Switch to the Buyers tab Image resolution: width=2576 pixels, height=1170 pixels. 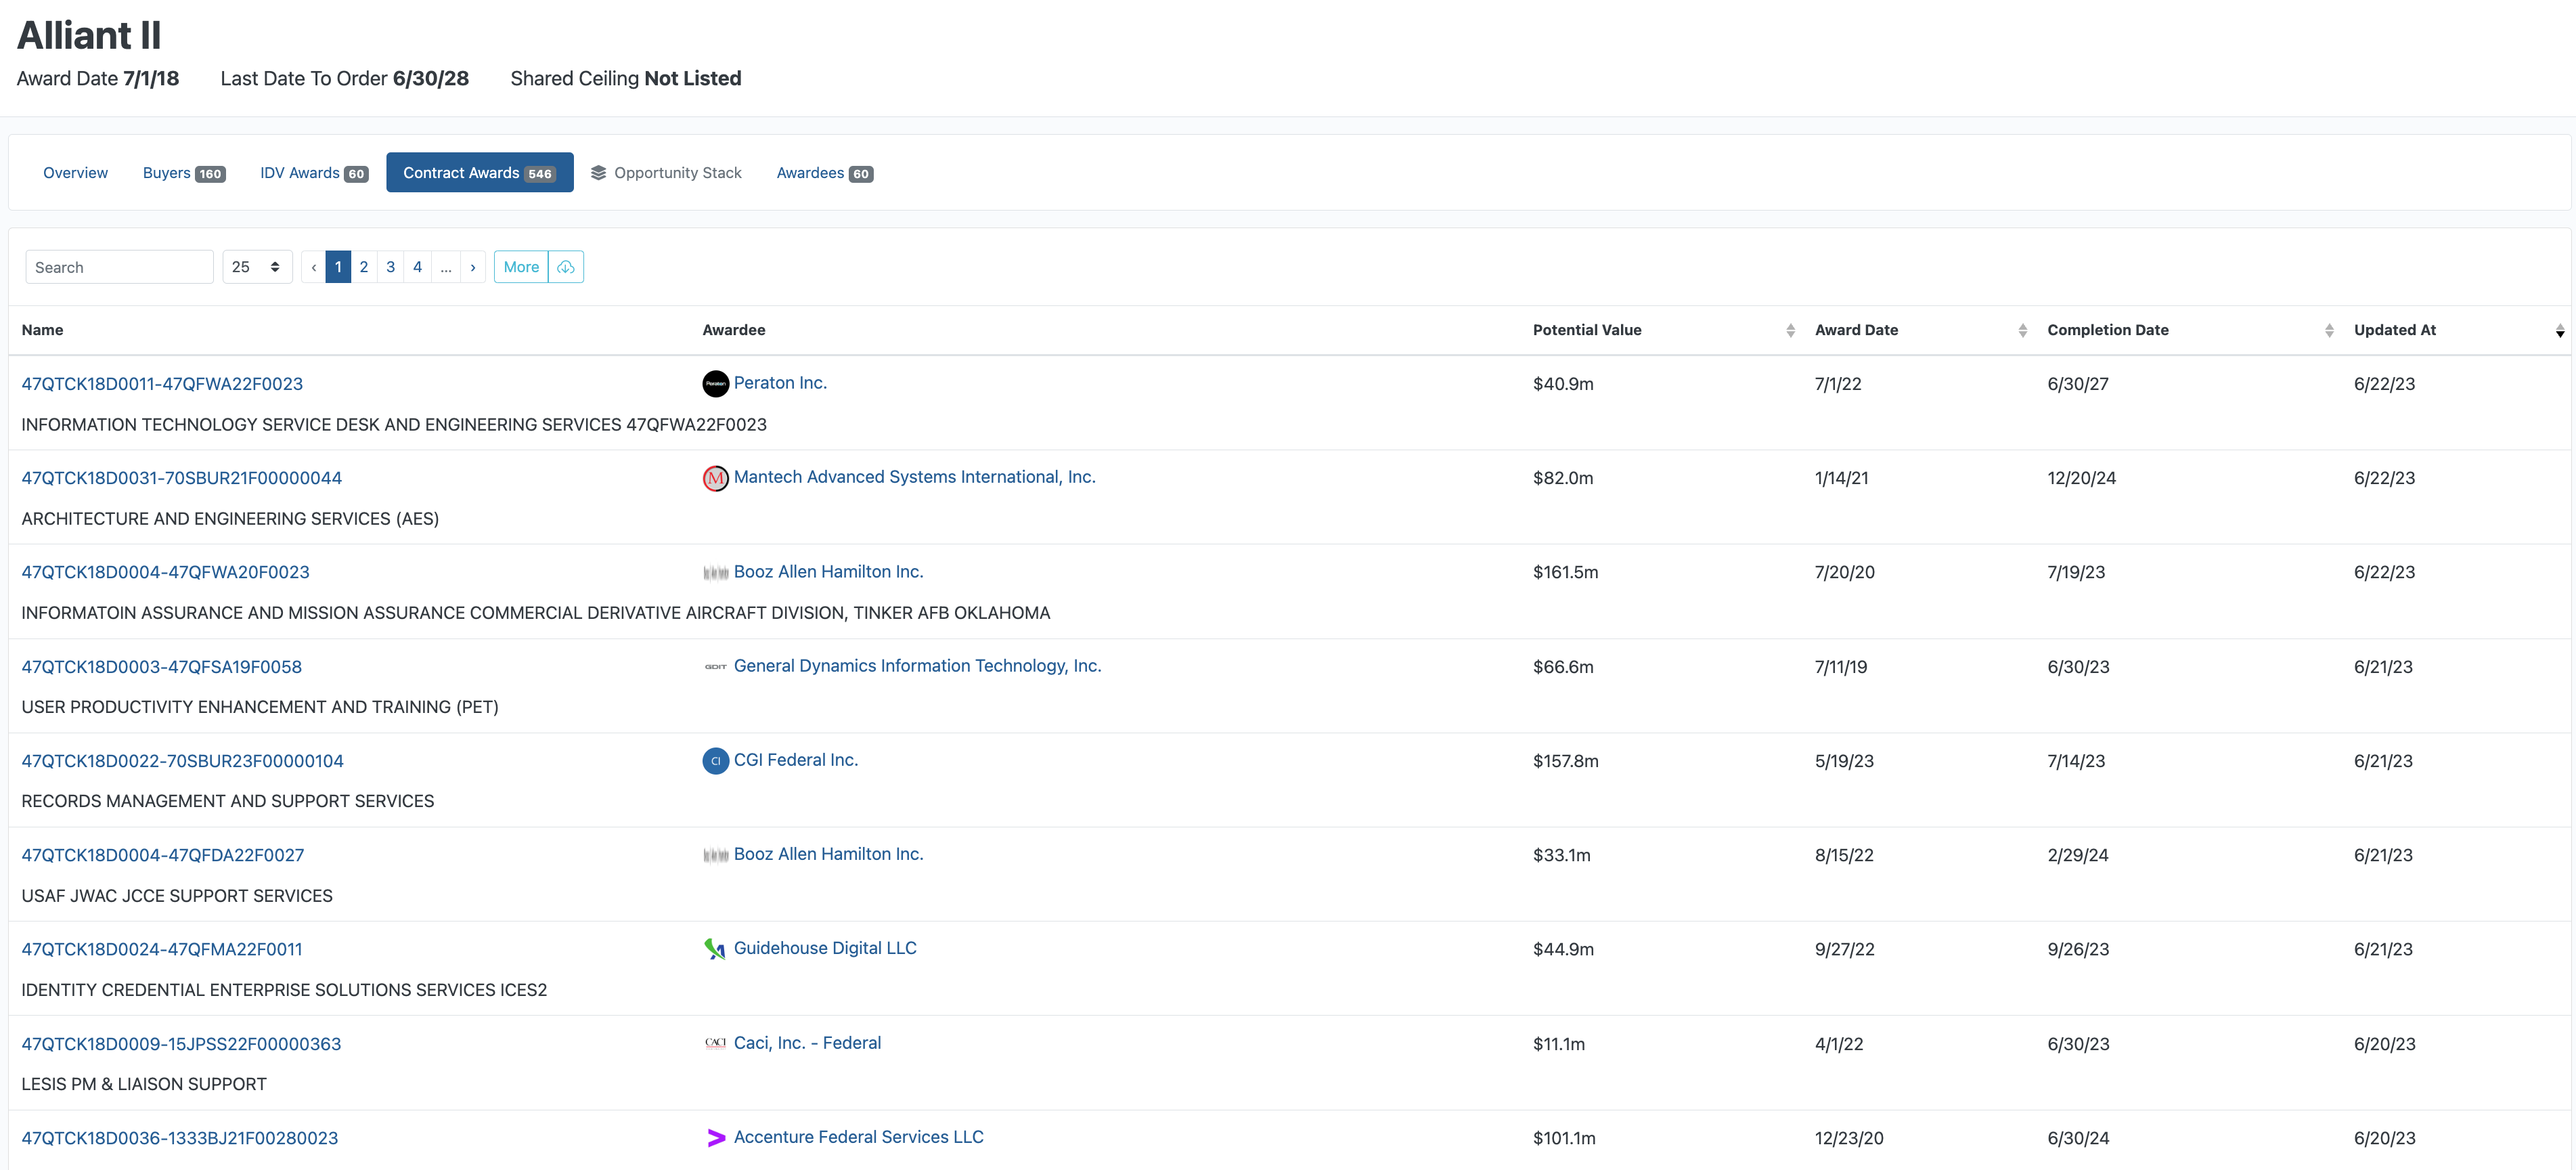tap(183, 173)
